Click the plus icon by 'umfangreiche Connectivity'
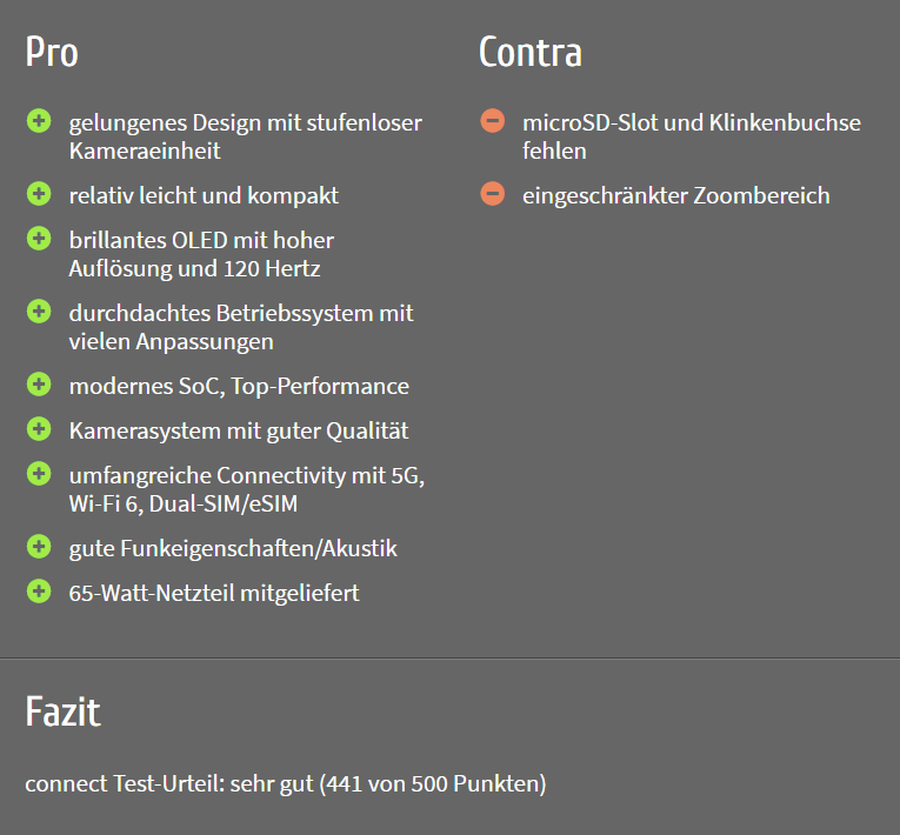The width and height of the screenshot is (900, 835). [39, 473]
